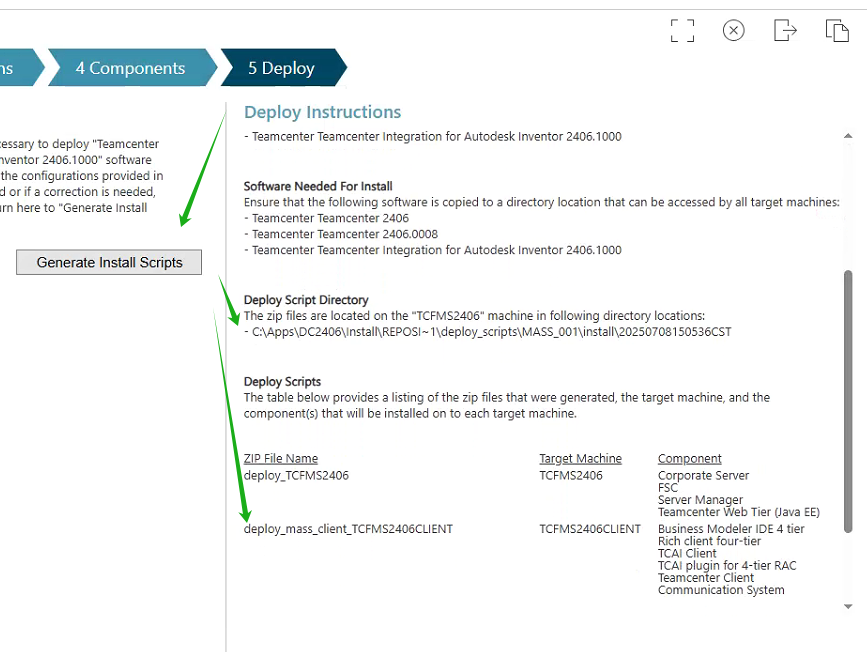Click the deploy scripts directory path text
Viewport: 867px width, 652px height.
[492, 332]
